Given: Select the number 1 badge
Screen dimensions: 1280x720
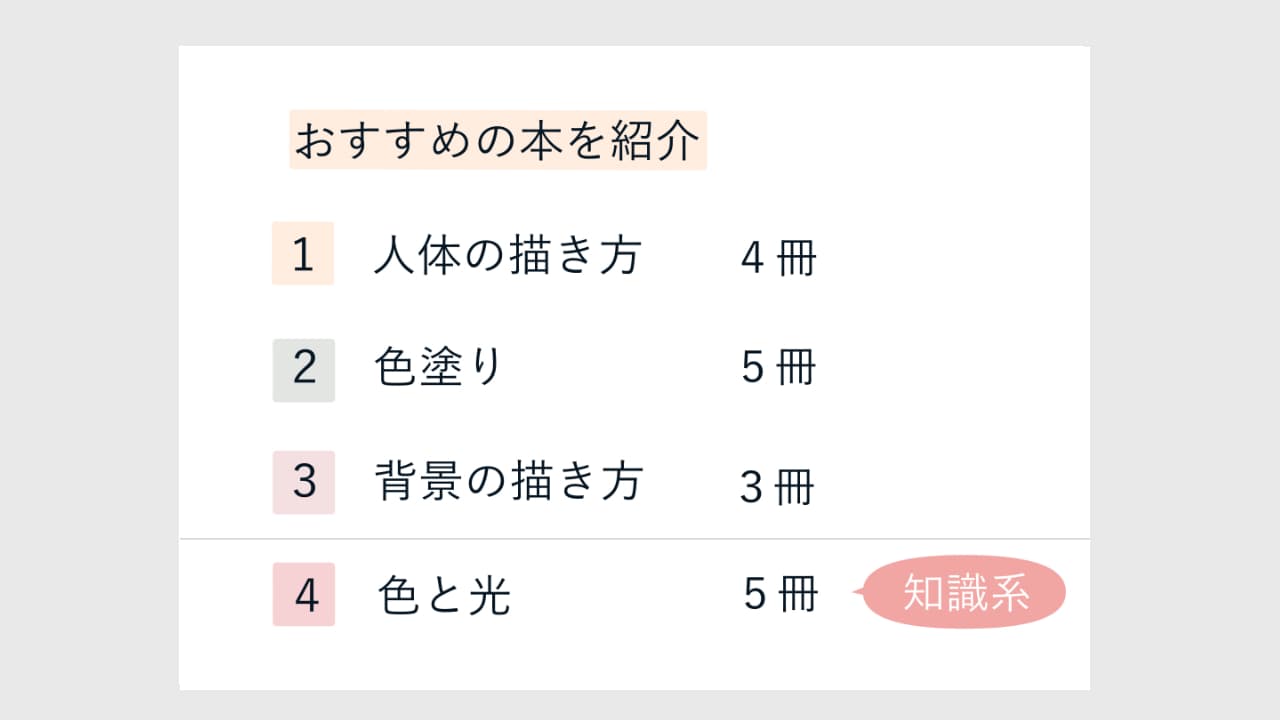Looking at the screenshot, I should point(303,254).
